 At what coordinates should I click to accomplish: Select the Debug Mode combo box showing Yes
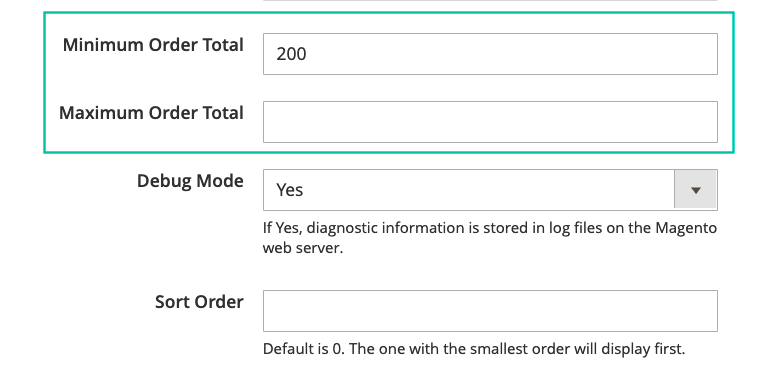point(490,190)
